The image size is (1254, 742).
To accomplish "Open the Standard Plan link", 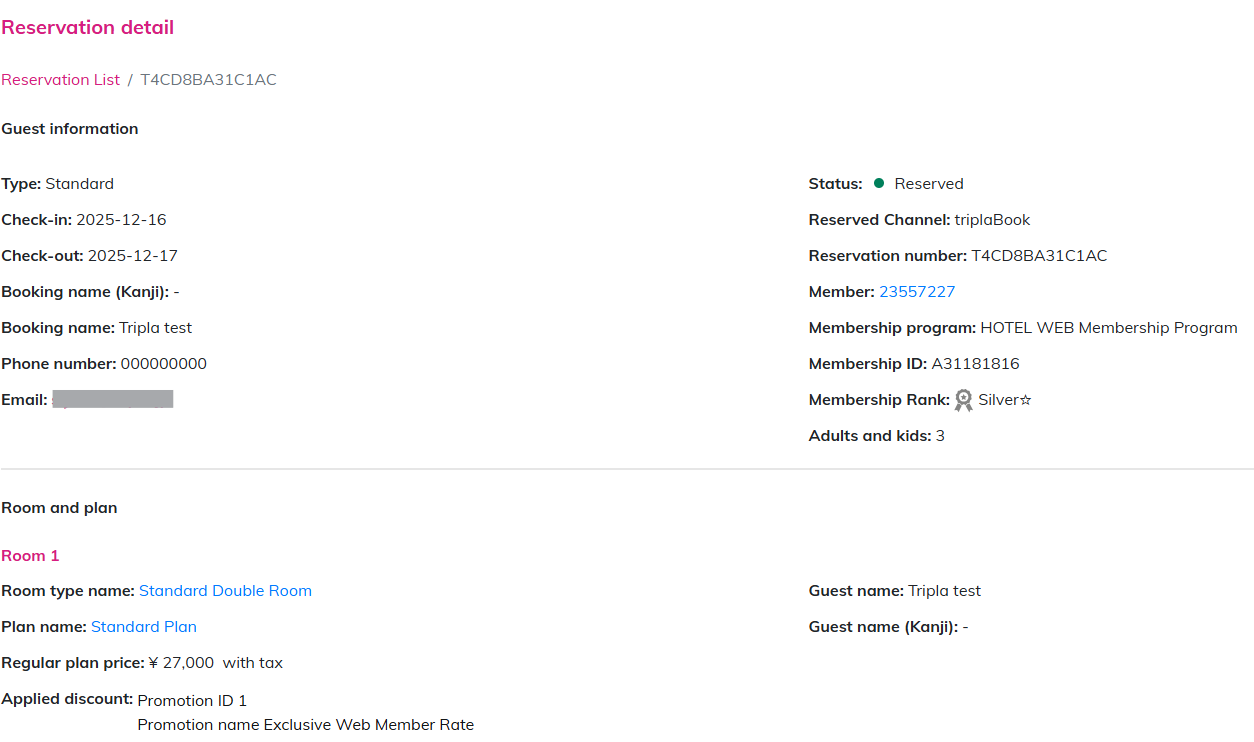I will pyautogui.click(x=143, y=627).
